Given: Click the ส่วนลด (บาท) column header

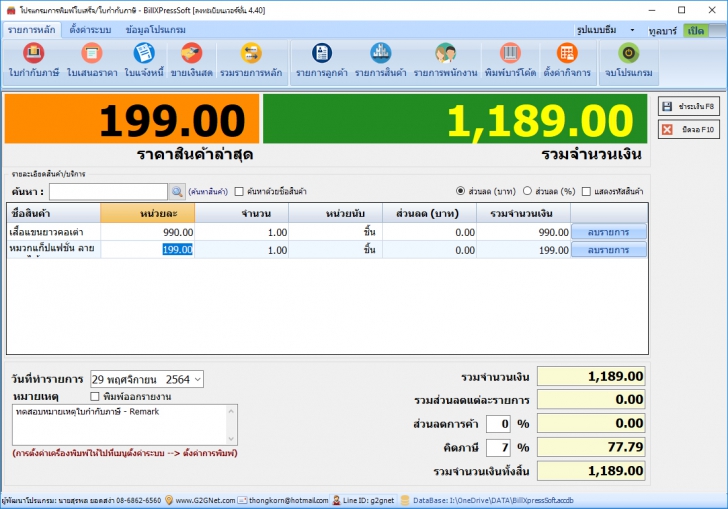Looking at the screenshot, I should (429, 213).
